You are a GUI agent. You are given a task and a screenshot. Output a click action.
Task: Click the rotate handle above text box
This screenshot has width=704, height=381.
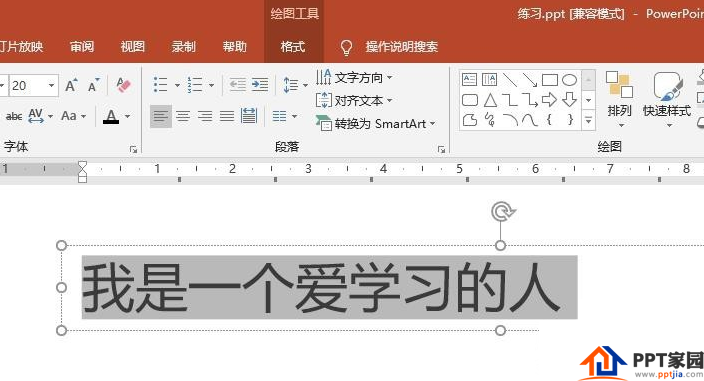point(502,211)
